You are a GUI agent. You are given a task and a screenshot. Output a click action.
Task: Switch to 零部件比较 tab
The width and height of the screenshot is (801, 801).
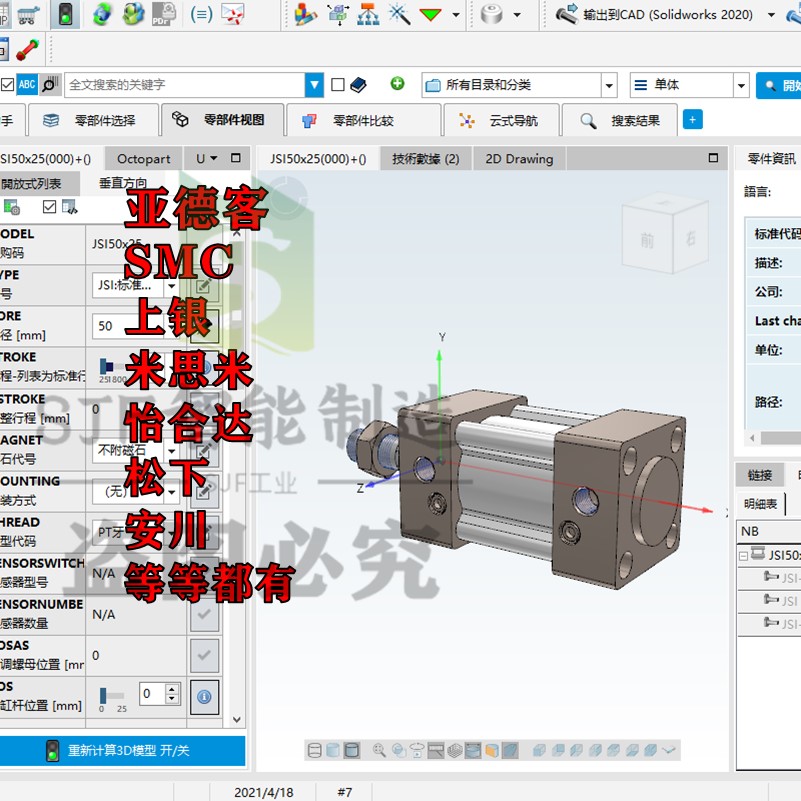[364, 121]
